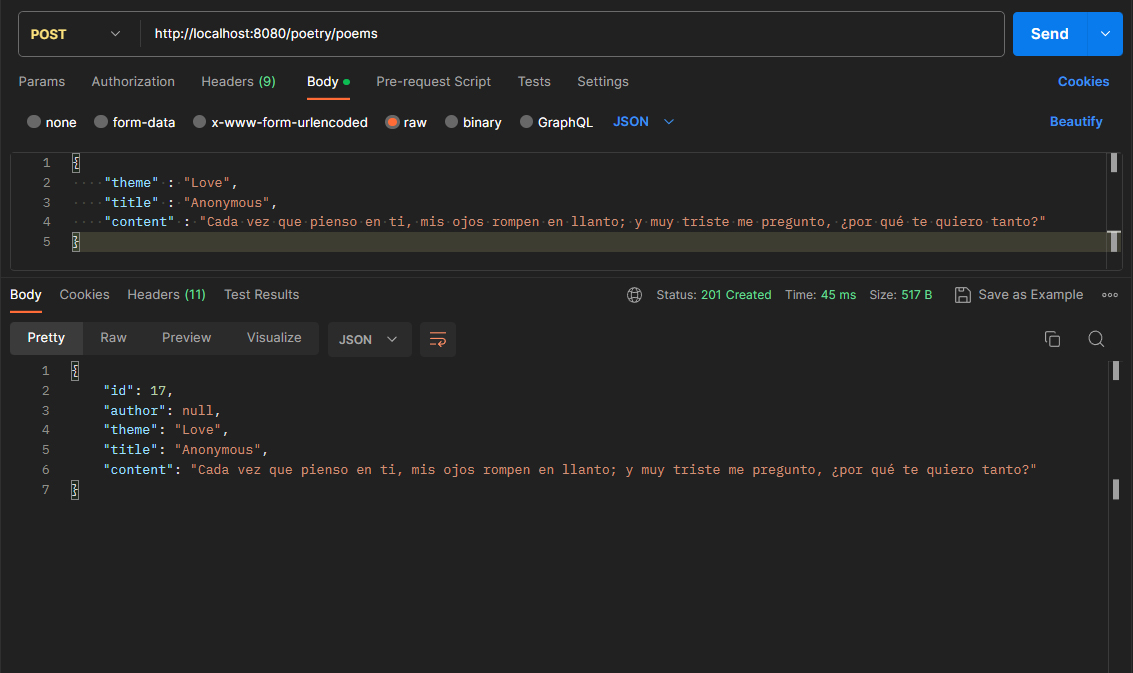The image size is (1133, 673).
Task: Select the response Headers (11) tab
Action: [x=166, y=295]
